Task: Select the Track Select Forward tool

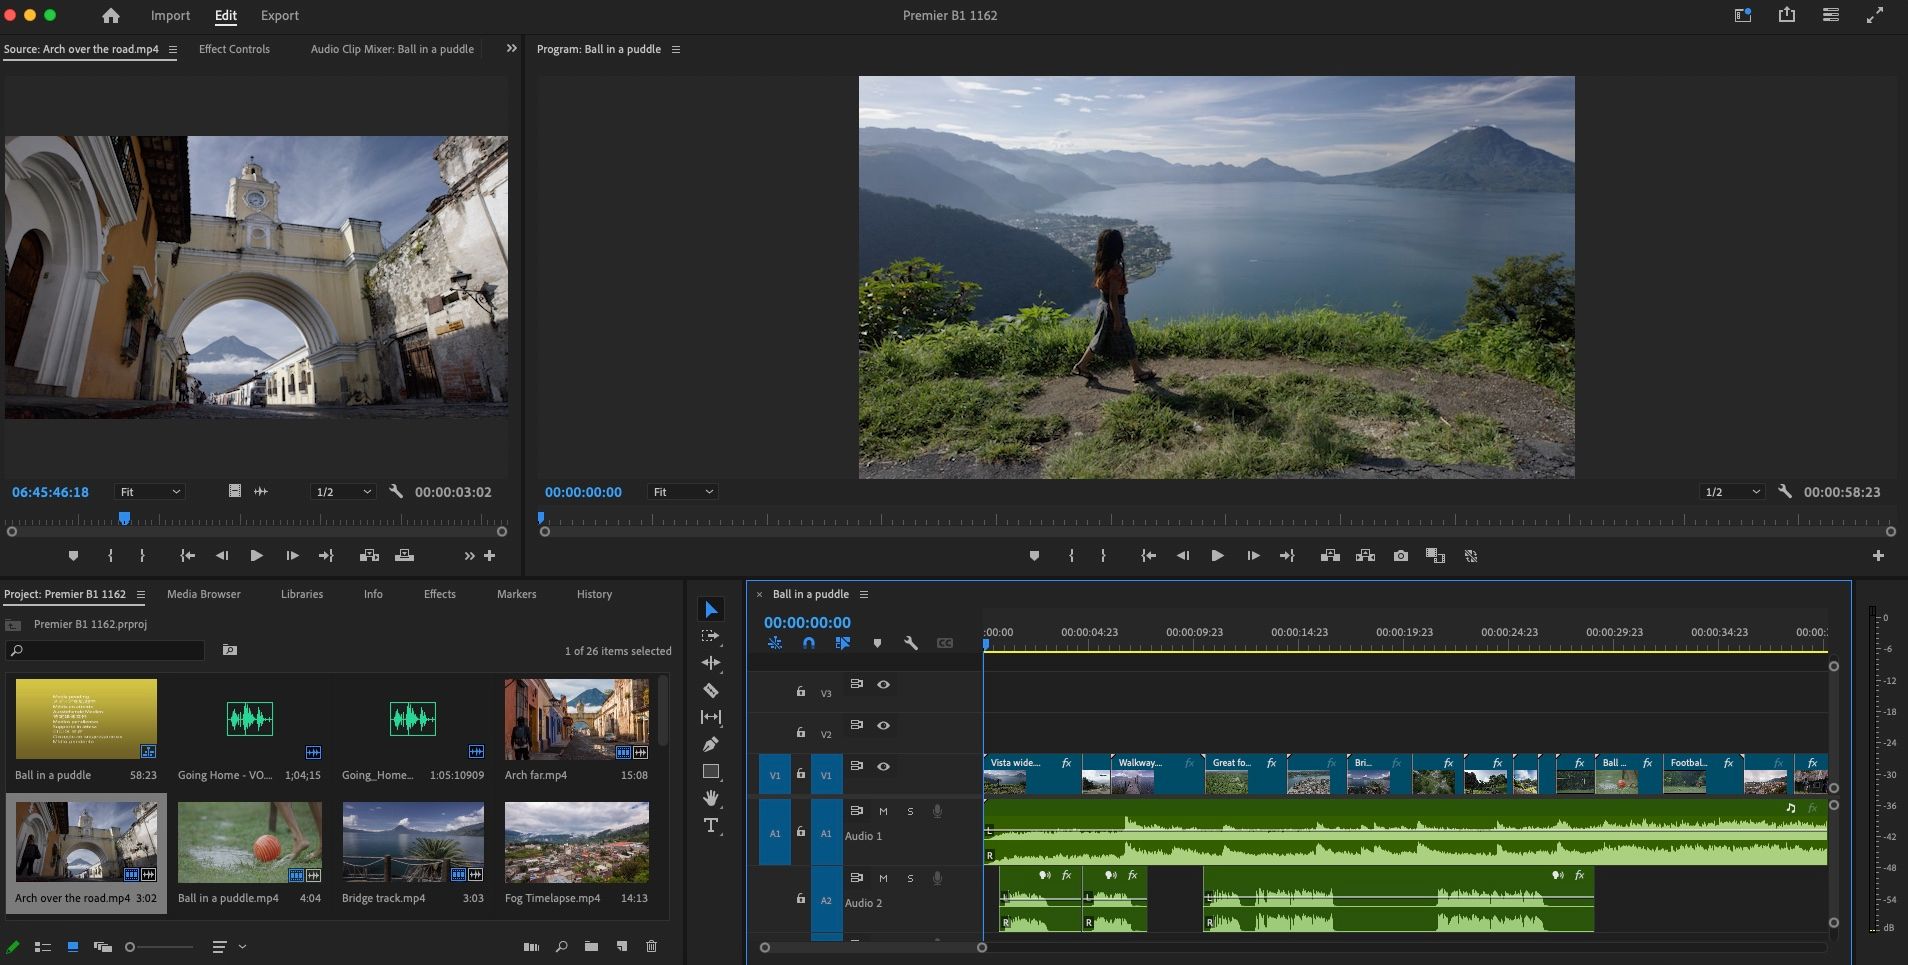Action: coord(711,636)
